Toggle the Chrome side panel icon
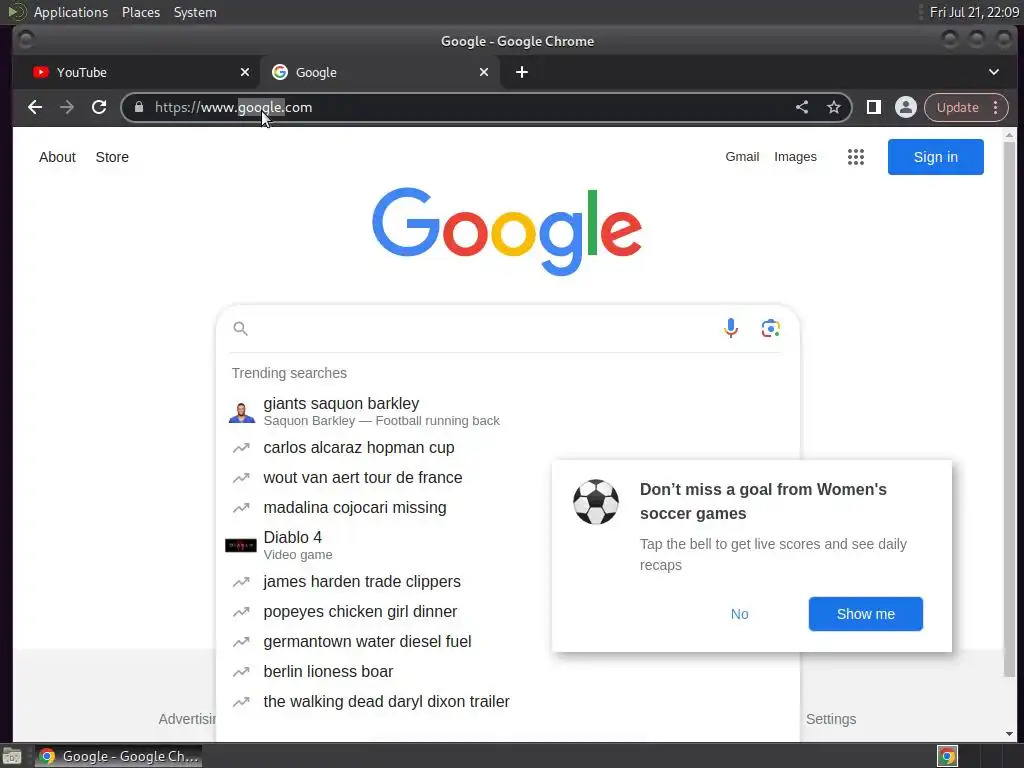Screen dimensions: 1024x768 pos(873,107)
